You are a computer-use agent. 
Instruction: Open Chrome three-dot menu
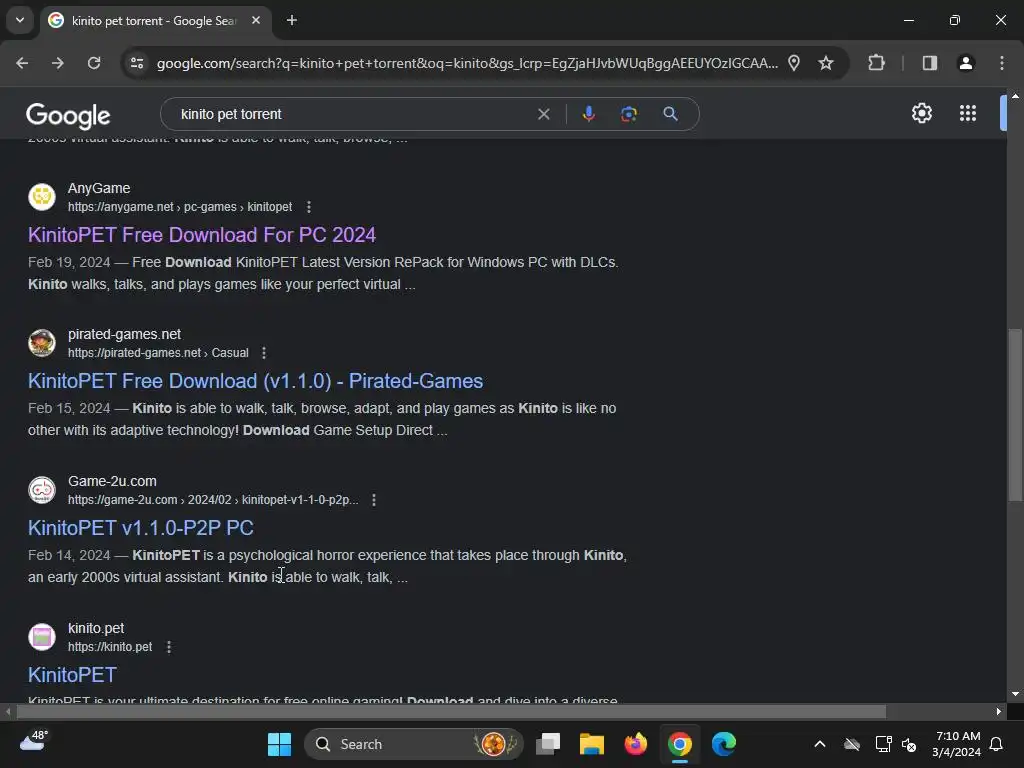pos(1002,63)
